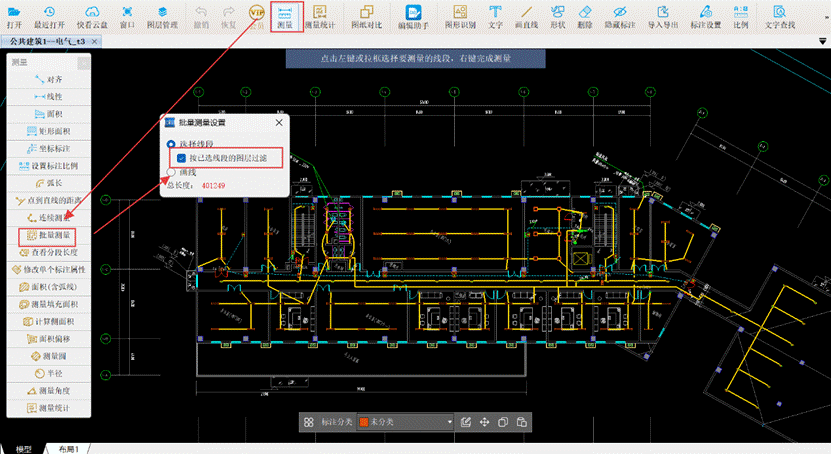
Task: Select the 画直线 draw line tool
Action: point(527,17)
